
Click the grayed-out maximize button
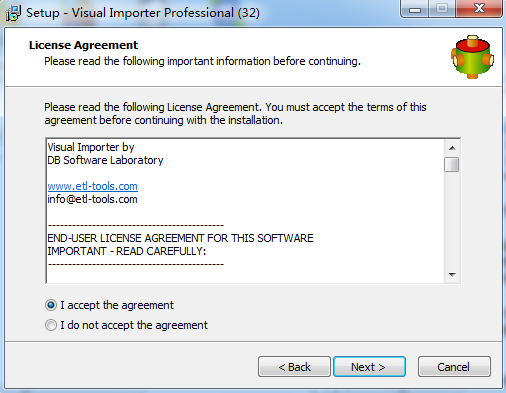click(442, 9)
